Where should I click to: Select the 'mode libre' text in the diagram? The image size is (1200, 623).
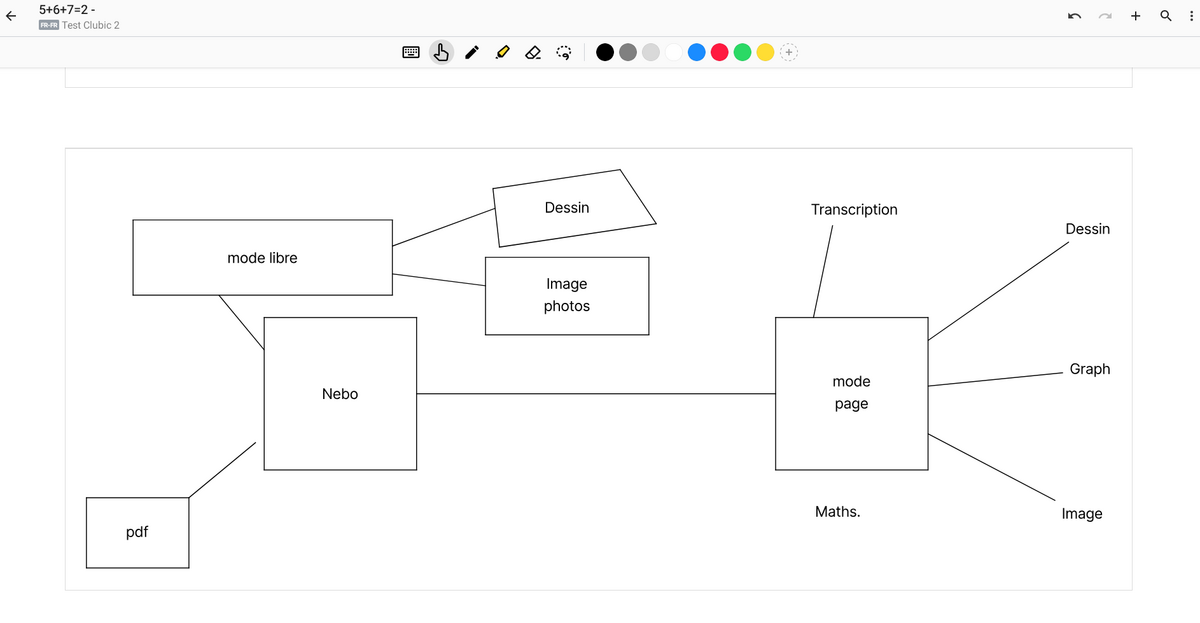click(x=262, y=258)
